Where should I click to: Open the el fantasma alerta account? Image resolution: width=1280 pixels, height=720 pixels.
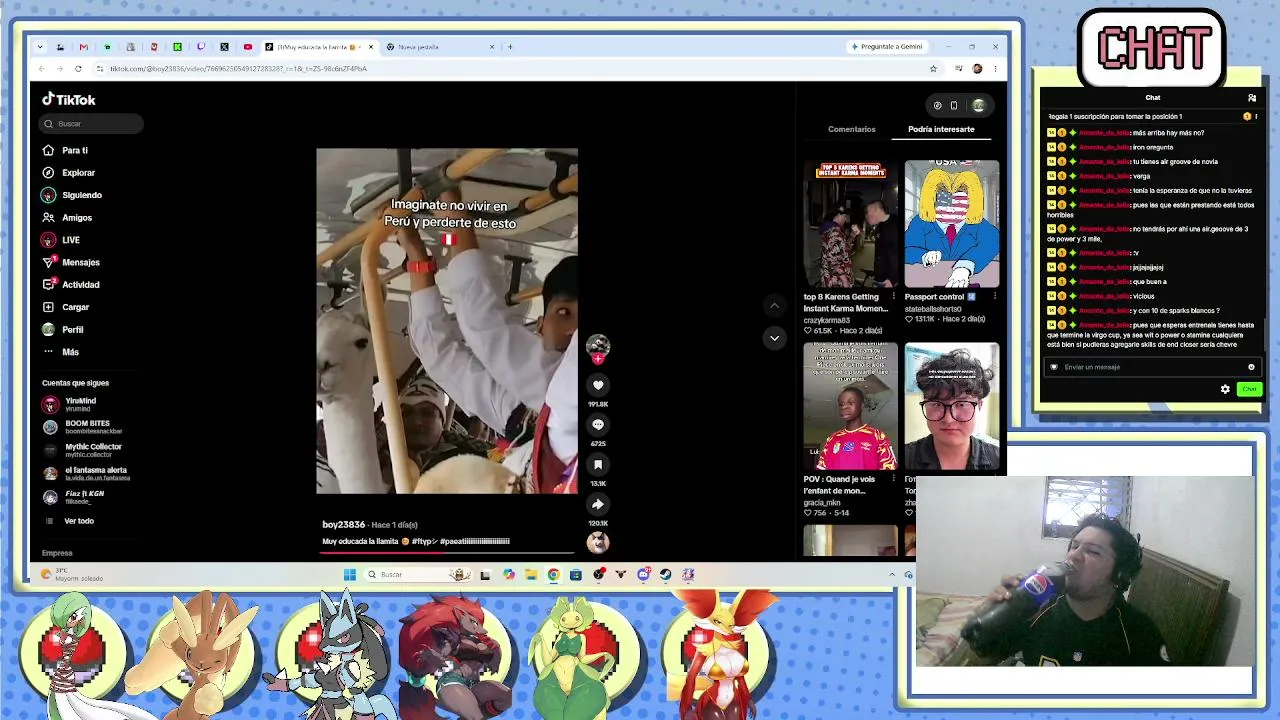click(x=87, y=474)
